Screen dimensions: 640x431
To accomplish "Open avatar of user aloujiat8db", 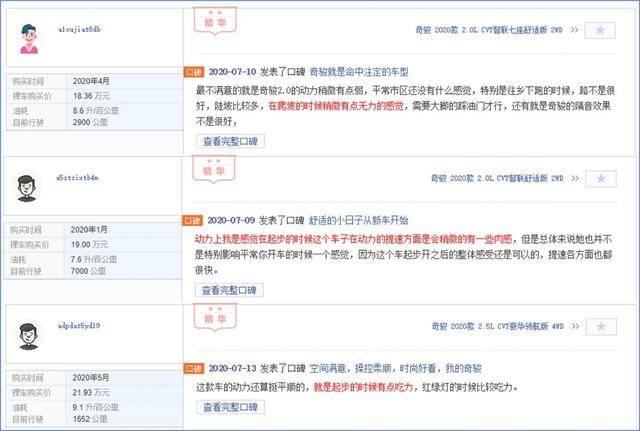I will click(x=29, y=39).
